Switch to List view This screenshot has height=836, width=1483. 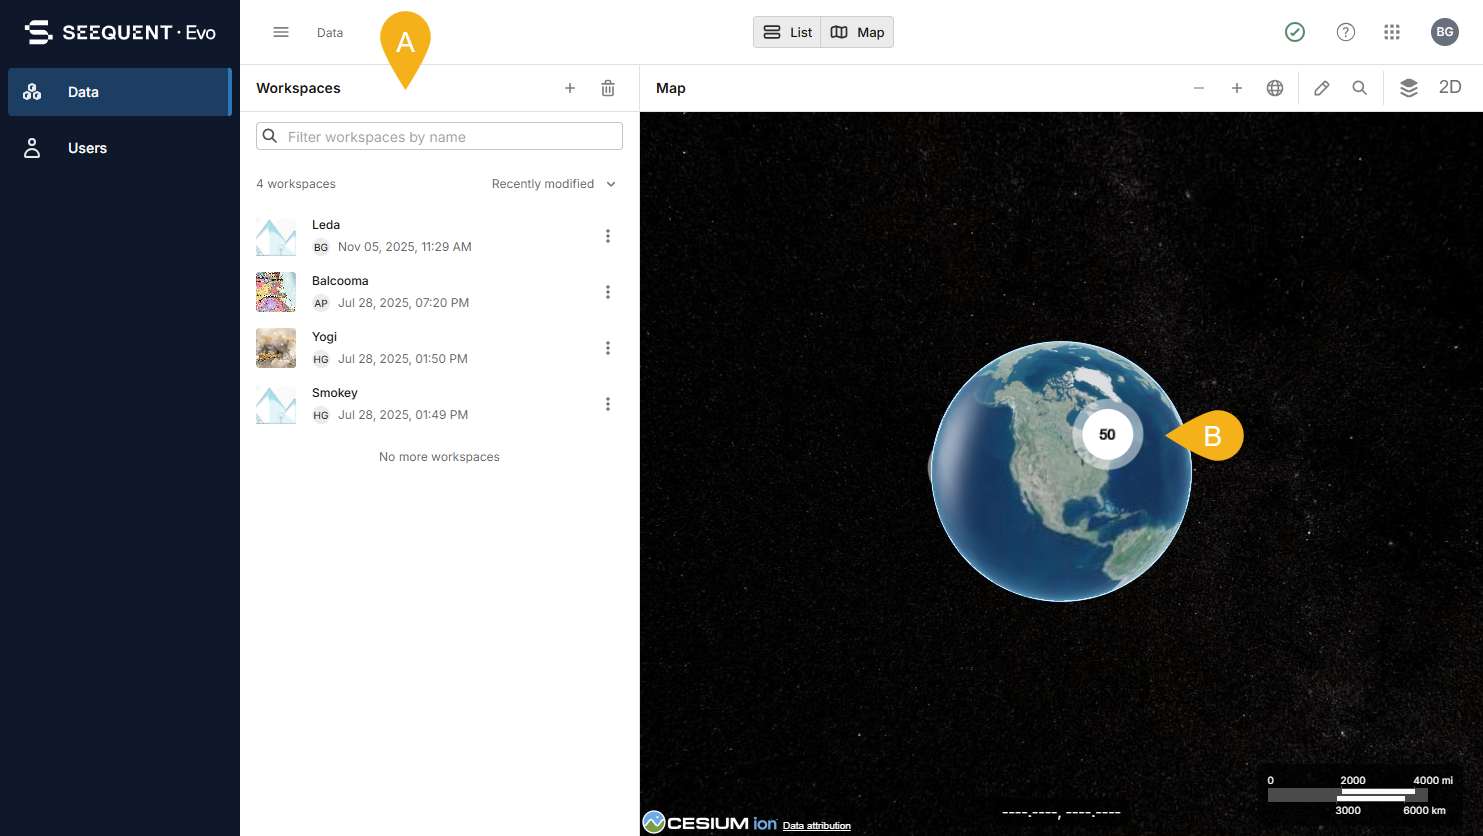tap(787, 32)
